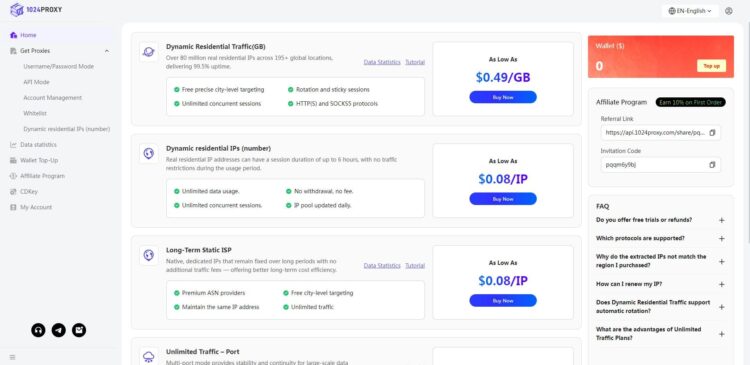Click Unlimited Traffic – Port cloud icon
This screenshot has height=365, width=750.
[148, 356]
